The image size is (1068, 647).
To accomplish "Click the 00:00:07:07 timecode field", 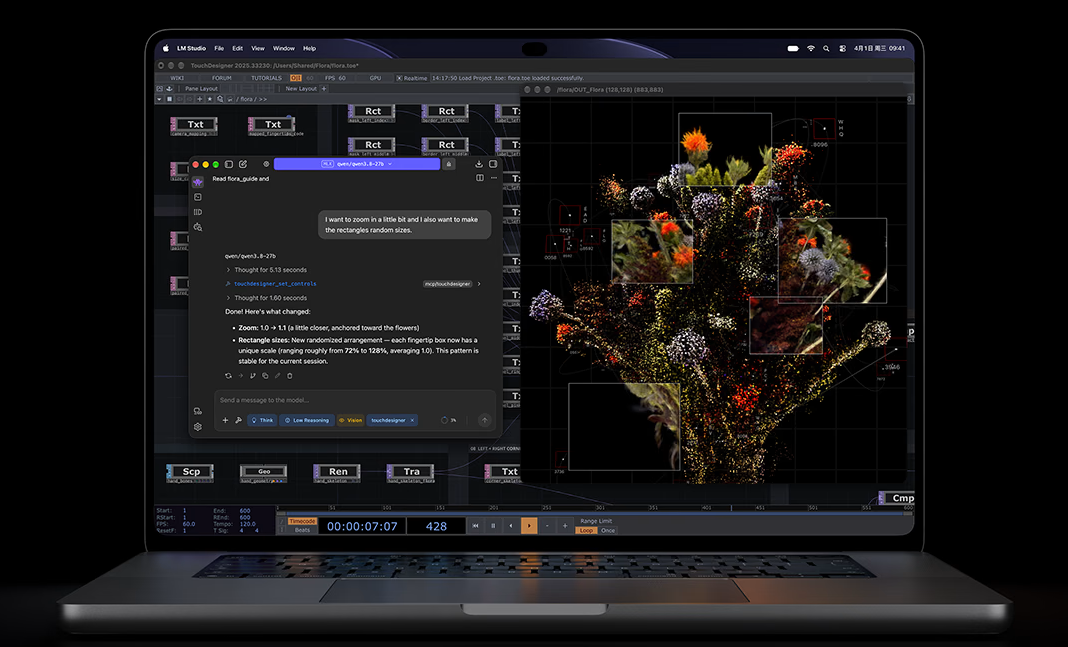I will pos(362,526).
